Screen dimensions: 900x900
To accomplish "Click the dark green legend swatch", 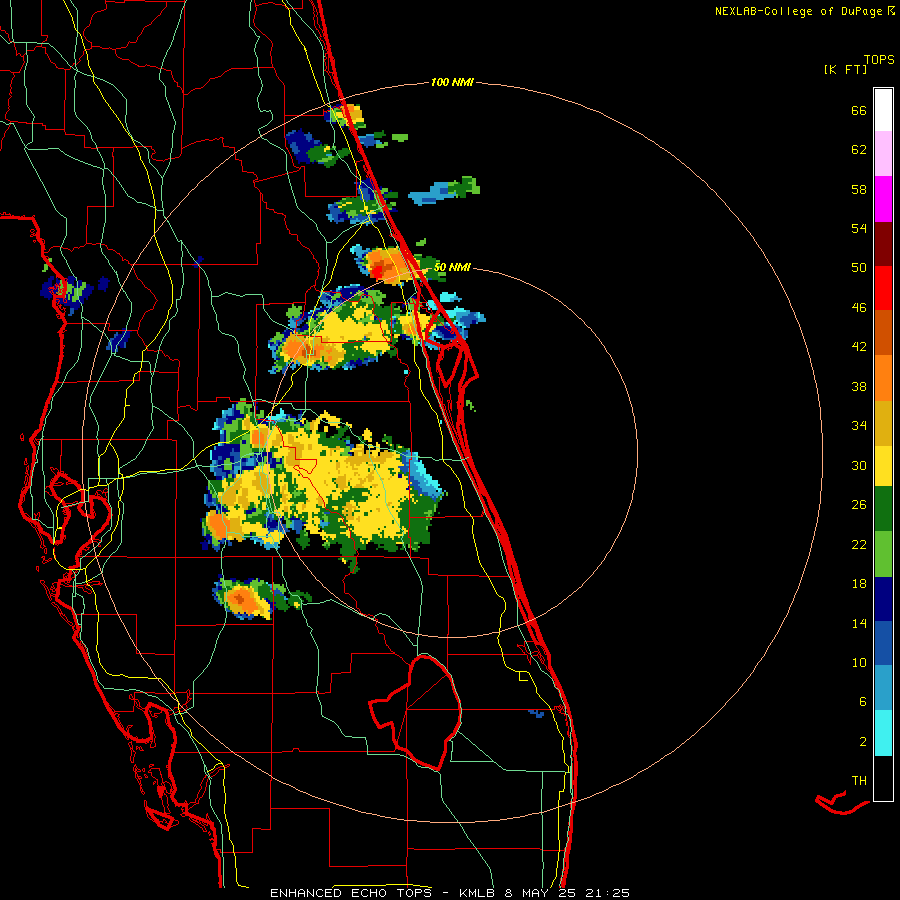I will tap(883, 509).
